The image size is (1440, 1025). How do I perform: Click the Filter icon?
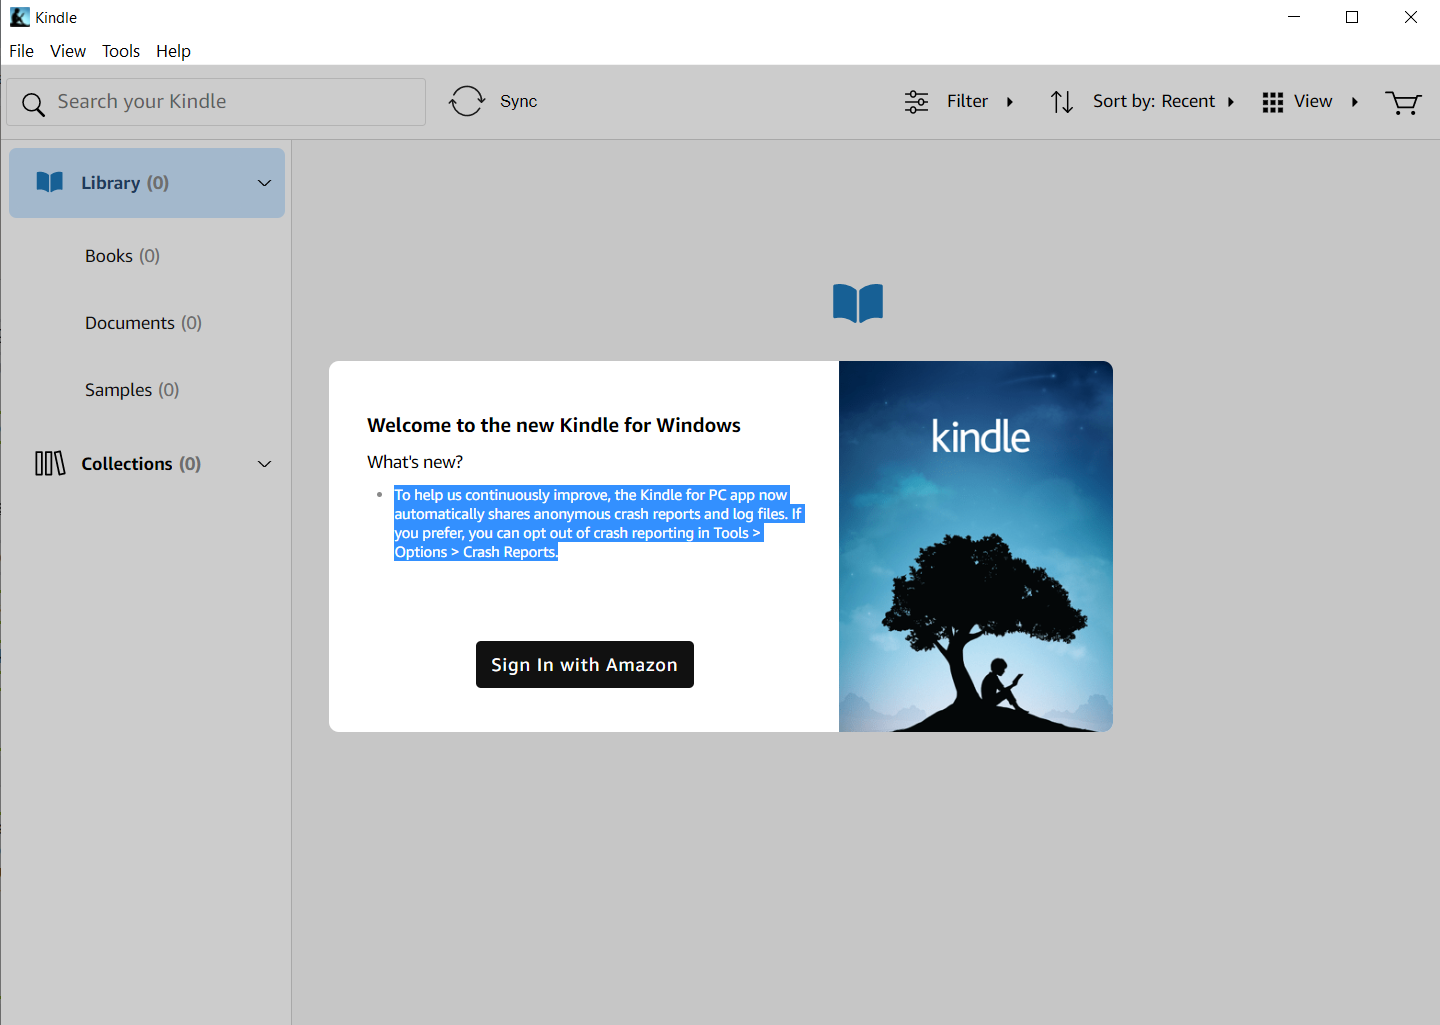click(916, 101)
